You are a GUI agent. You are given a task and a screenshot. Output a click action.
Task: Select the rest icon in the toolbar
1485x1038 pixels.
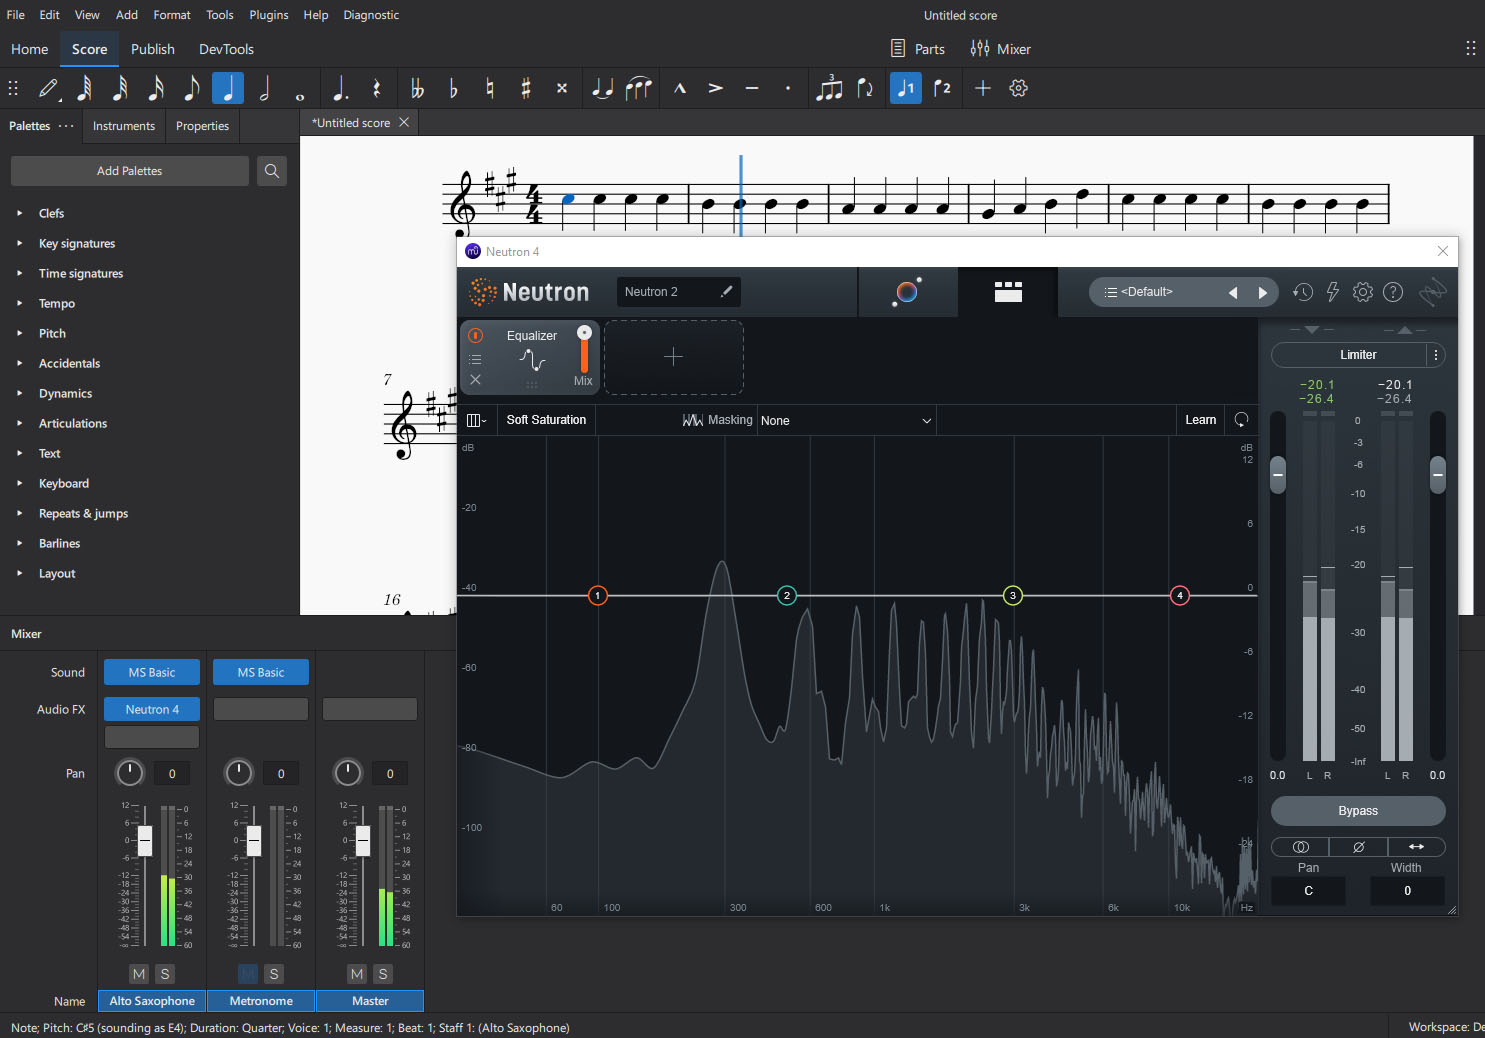tap(377, 88)
